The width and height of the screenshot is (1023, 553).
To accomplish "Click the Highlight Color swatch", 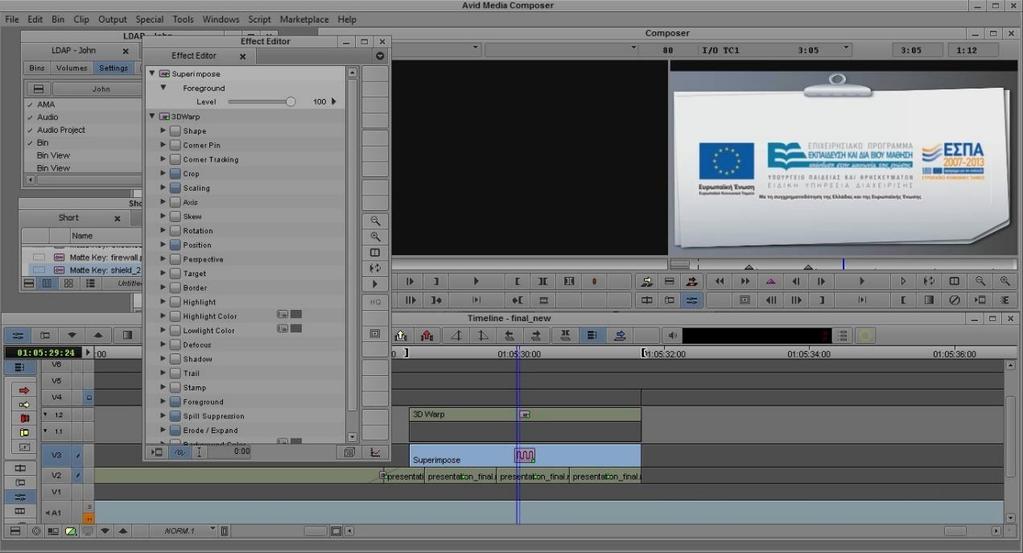I will (x=296, y=314).
